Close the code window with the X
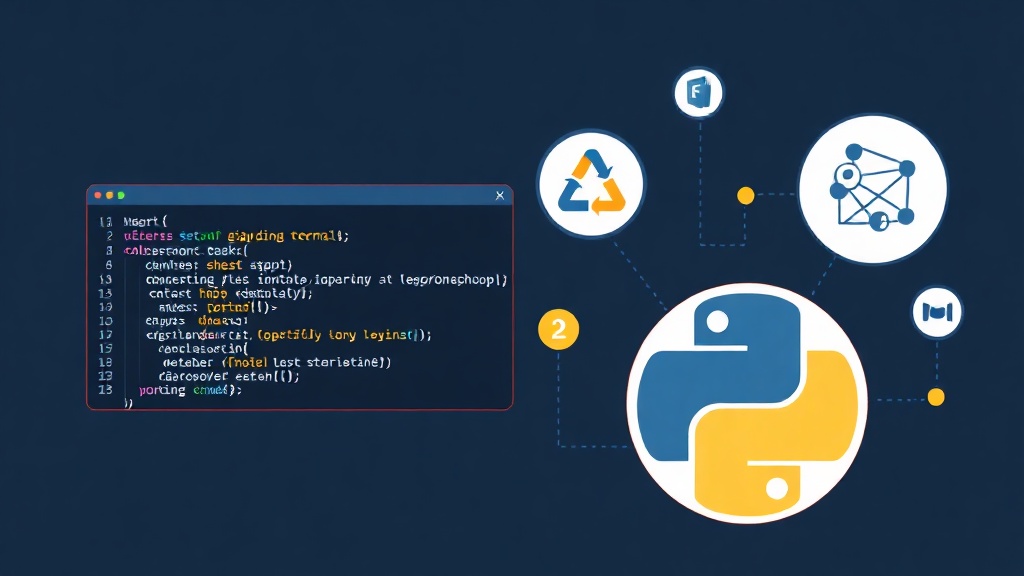Screen dimensions: 1024x576 500,195
